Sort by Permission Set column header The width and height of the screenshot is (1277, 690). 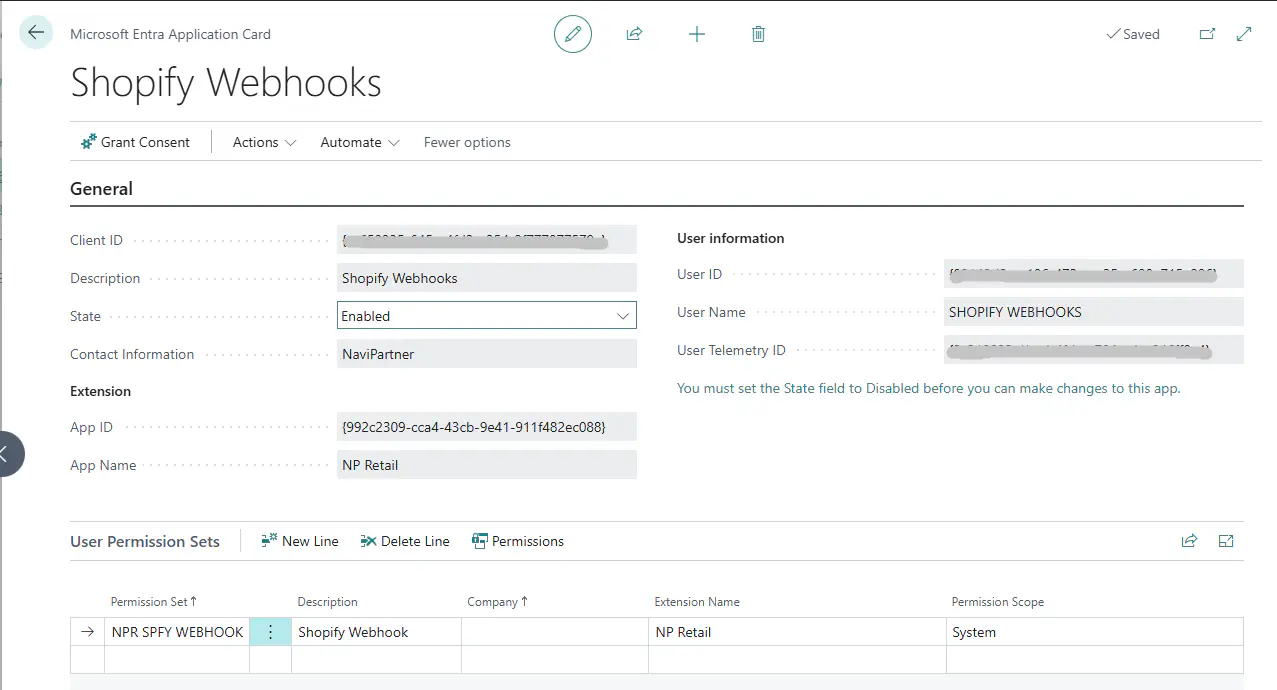[153, 602]
